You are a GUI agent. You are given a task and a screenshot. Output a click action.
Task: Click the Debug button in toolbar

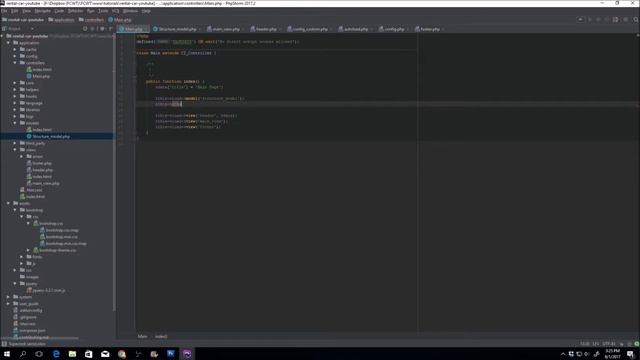point(598,20)
